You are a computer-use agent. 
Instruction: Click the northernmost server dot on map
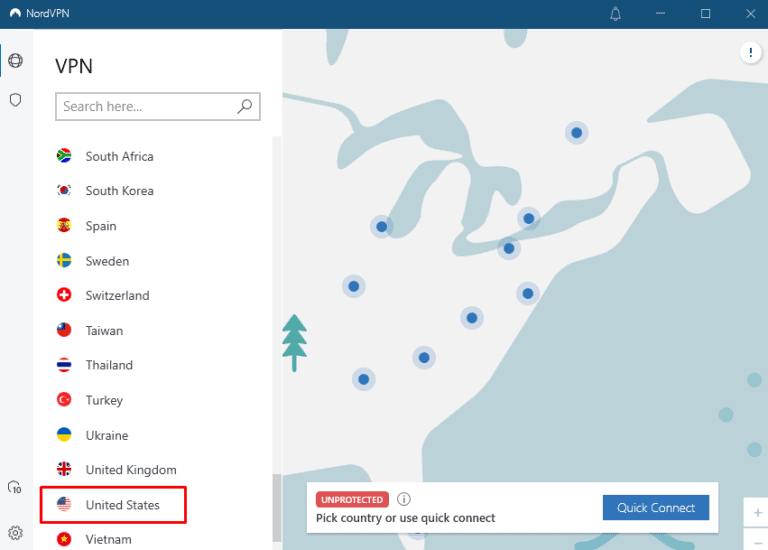[x=576, y=132]
